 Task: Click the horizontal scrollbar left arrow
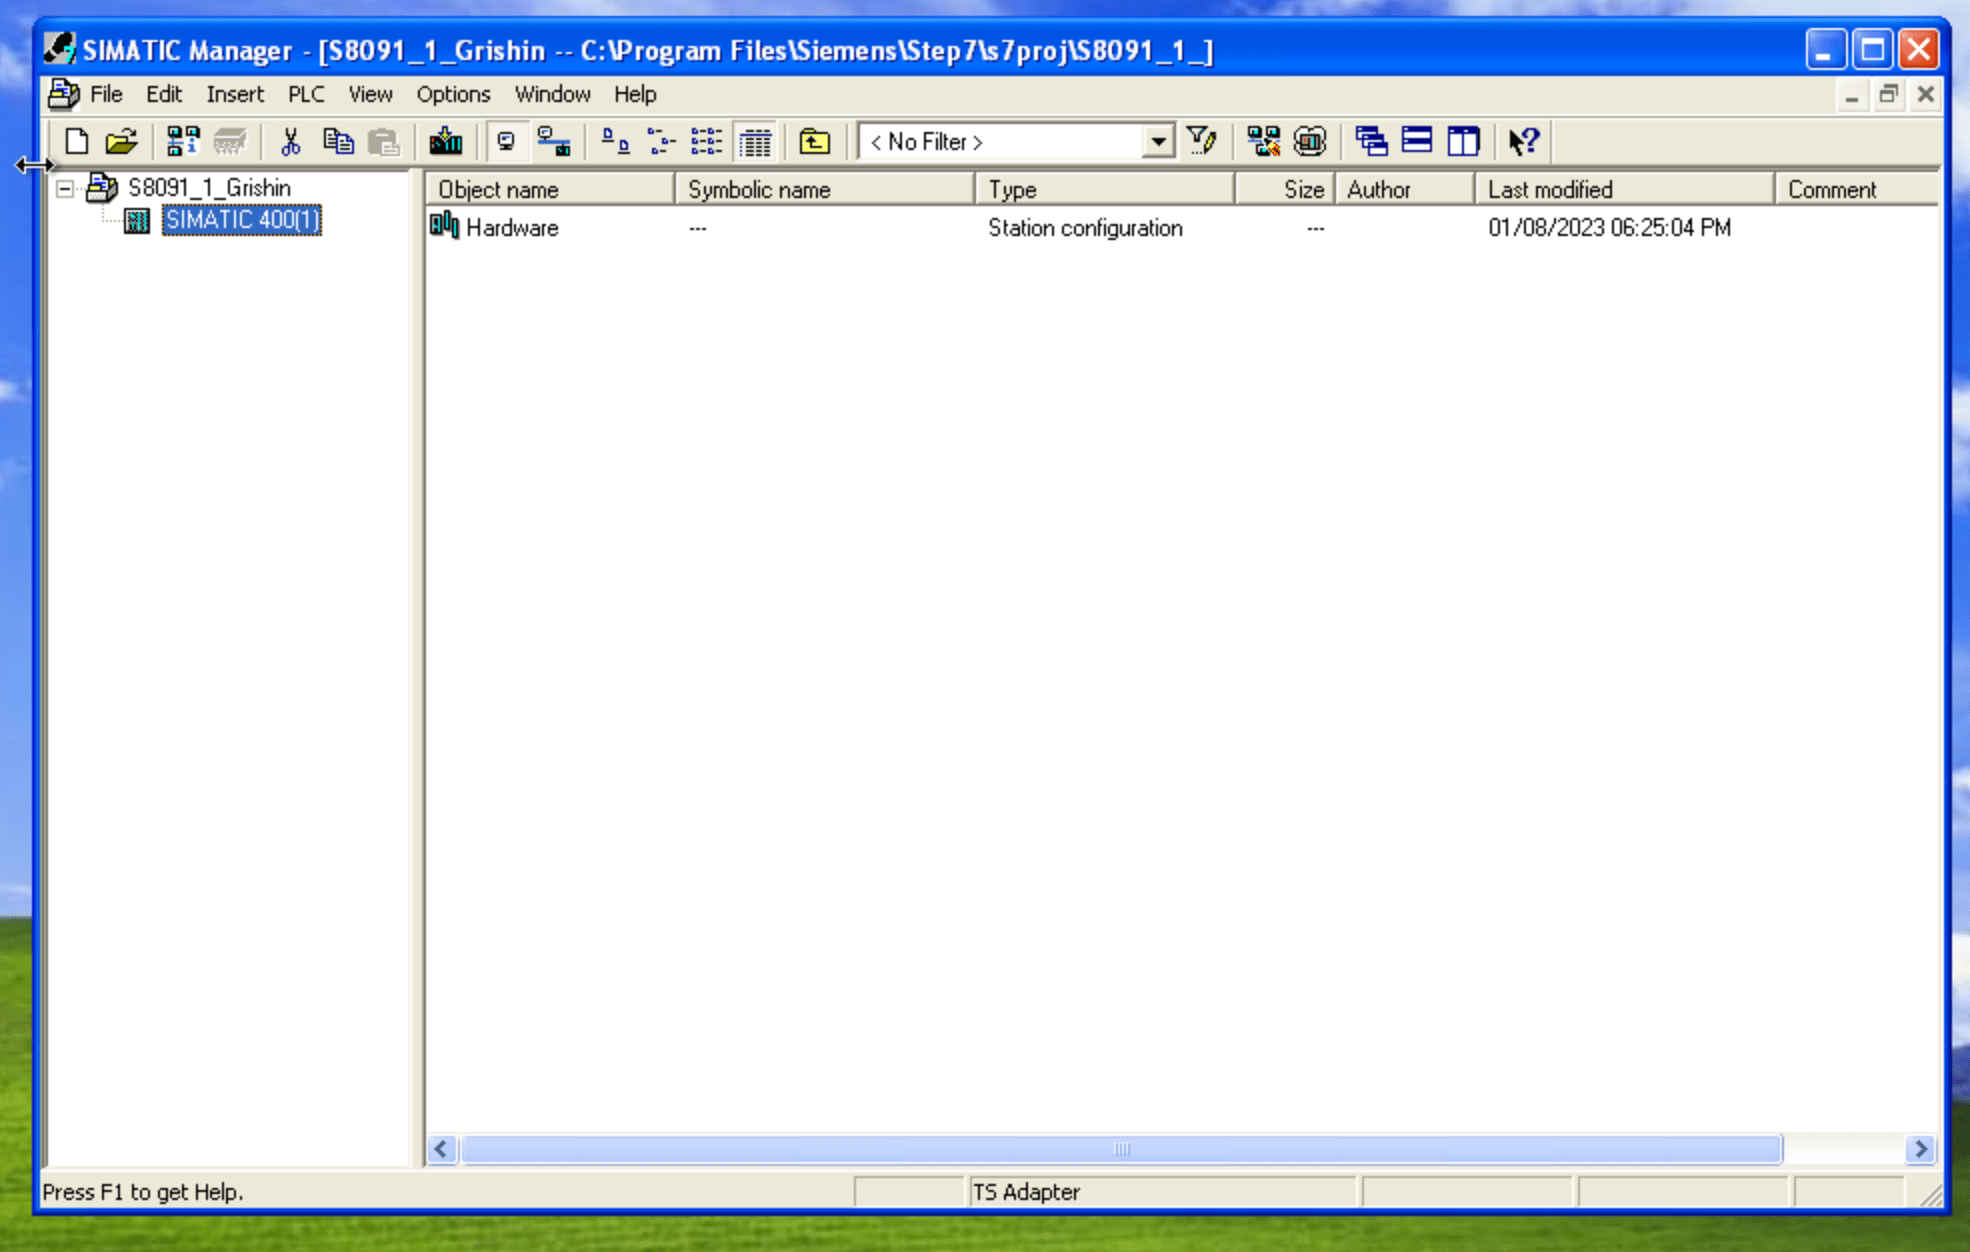pos(442,1149)
